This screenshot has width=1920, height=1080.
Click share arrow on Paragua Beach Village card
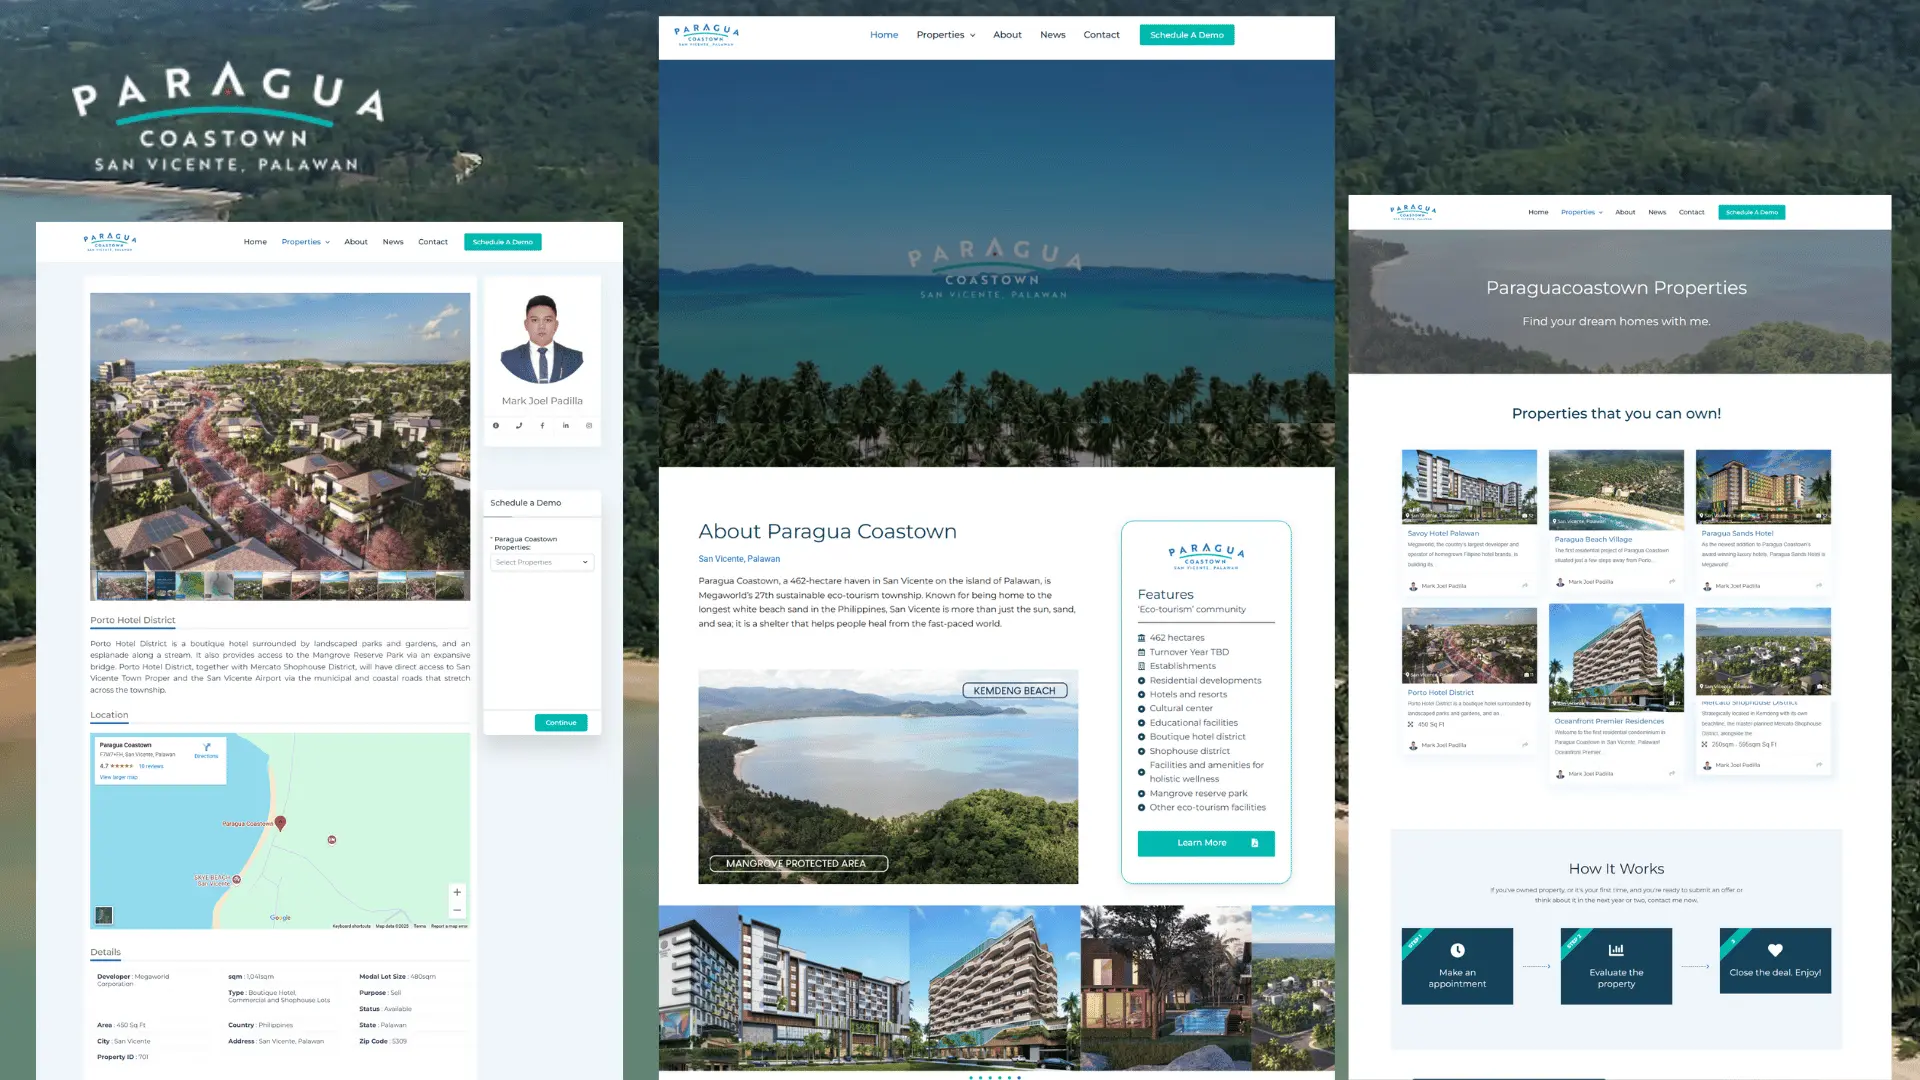1672,582
